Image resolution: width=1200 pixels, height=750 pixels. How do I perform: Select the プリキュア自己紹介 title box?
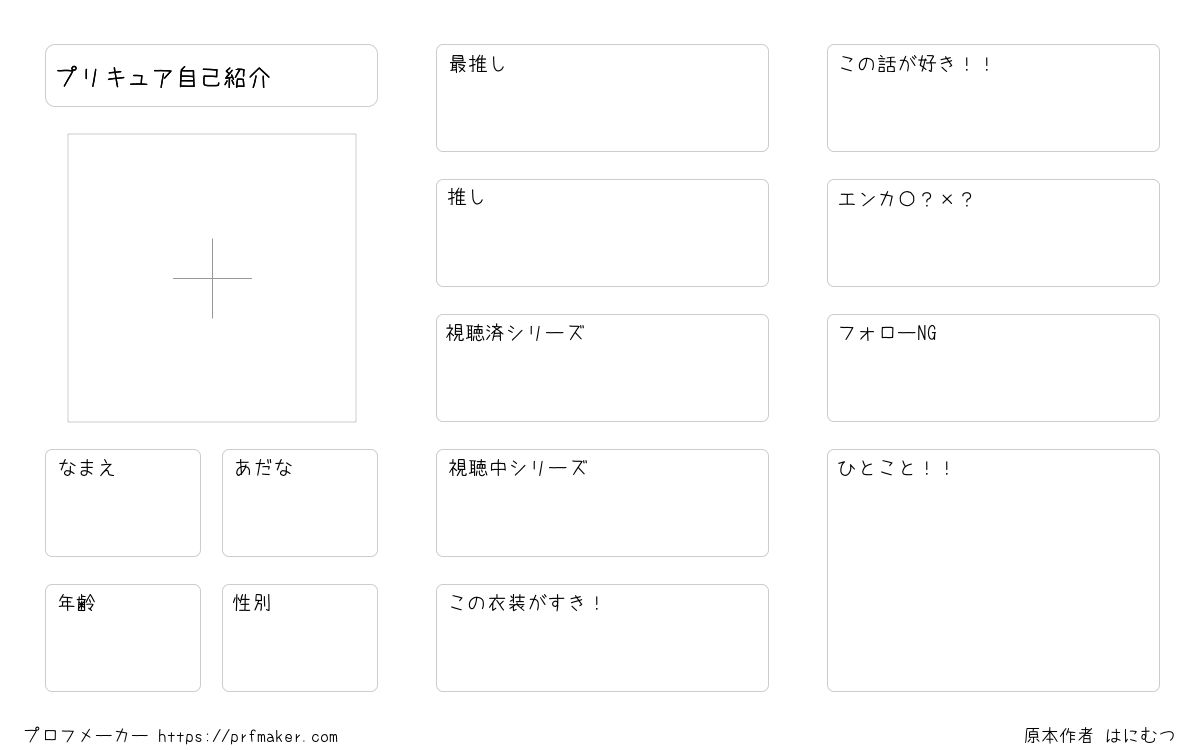[x=211, y=75]
